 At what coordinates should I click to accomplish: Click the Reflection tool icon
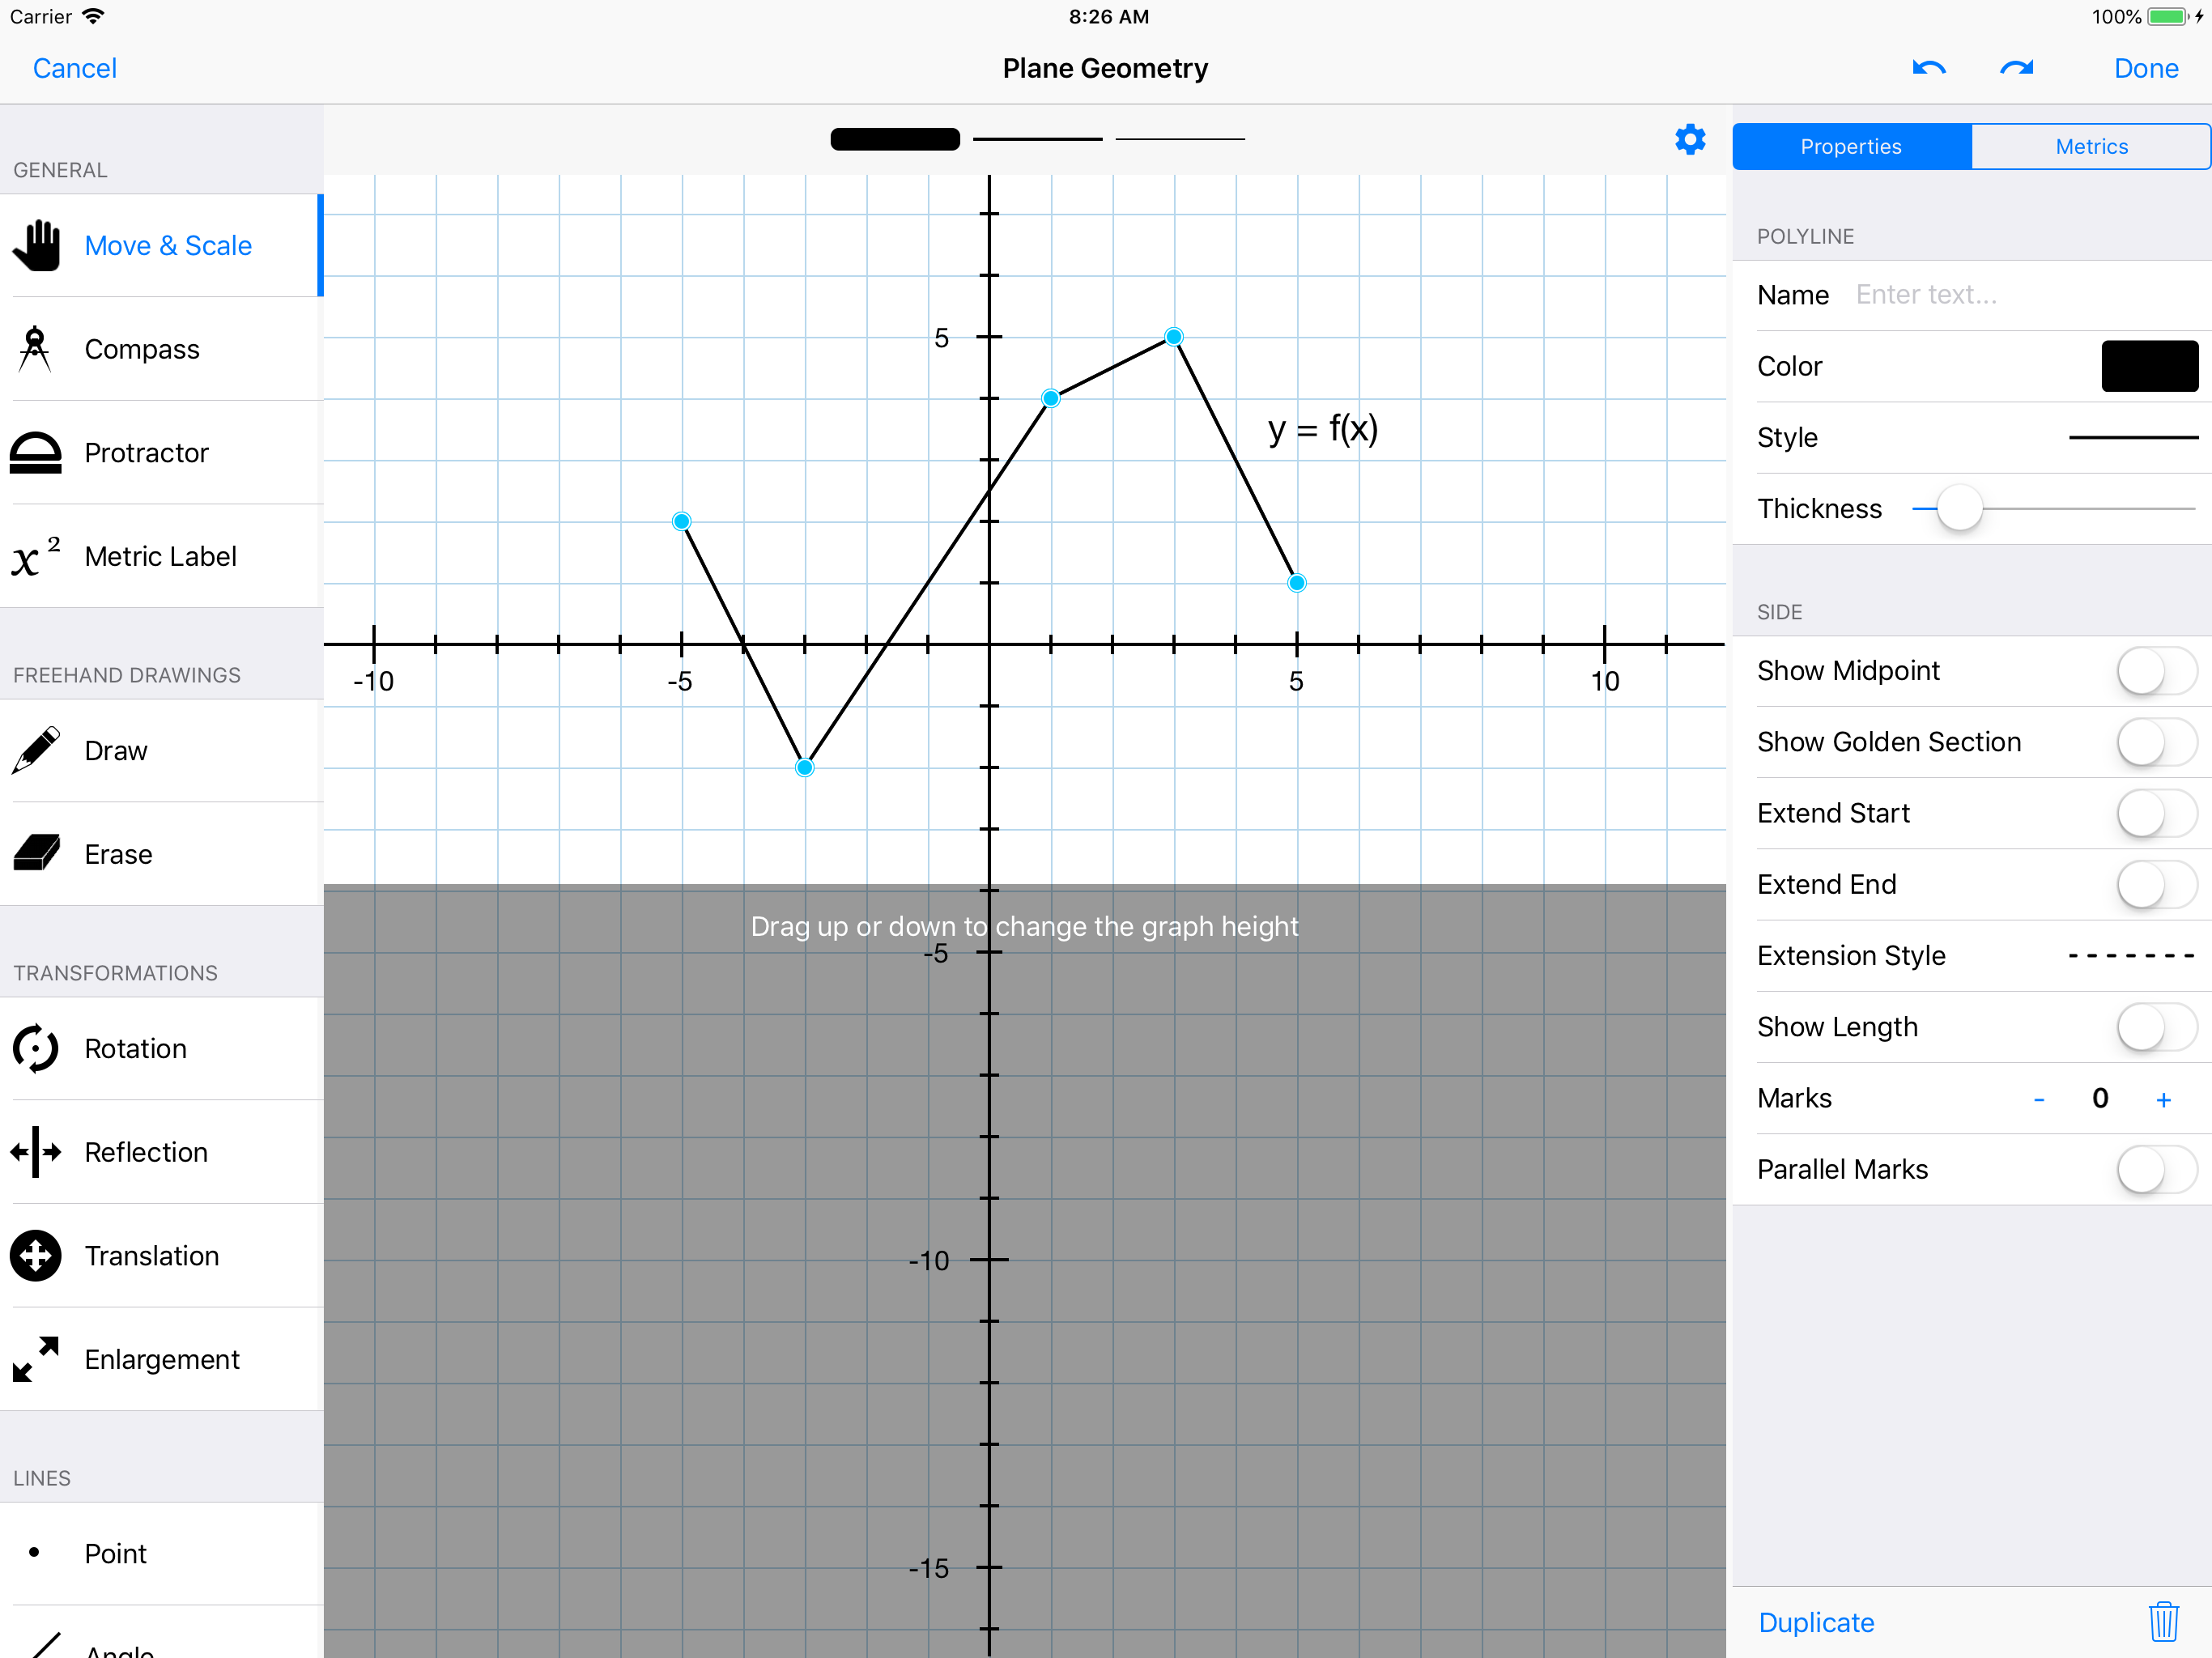pyautogui.click(x=35, y=1152)
